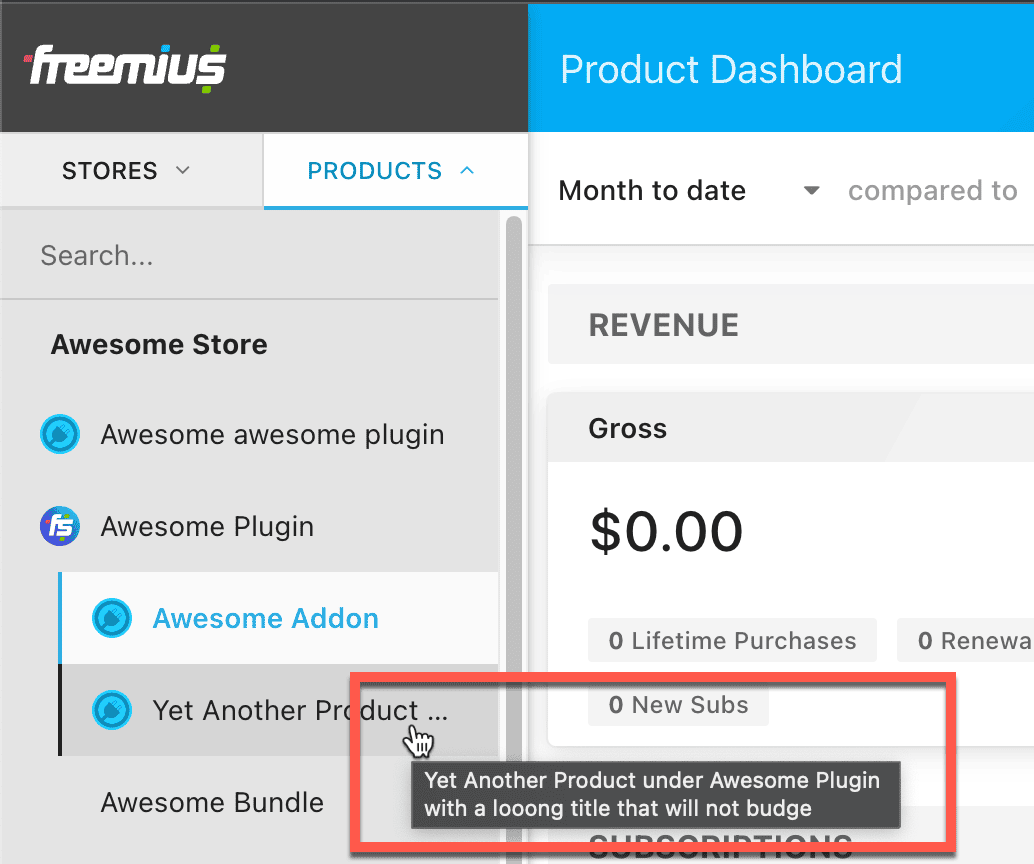Focus the product Search field
This screenshot has width=1034, height=864.
[249, 256]
